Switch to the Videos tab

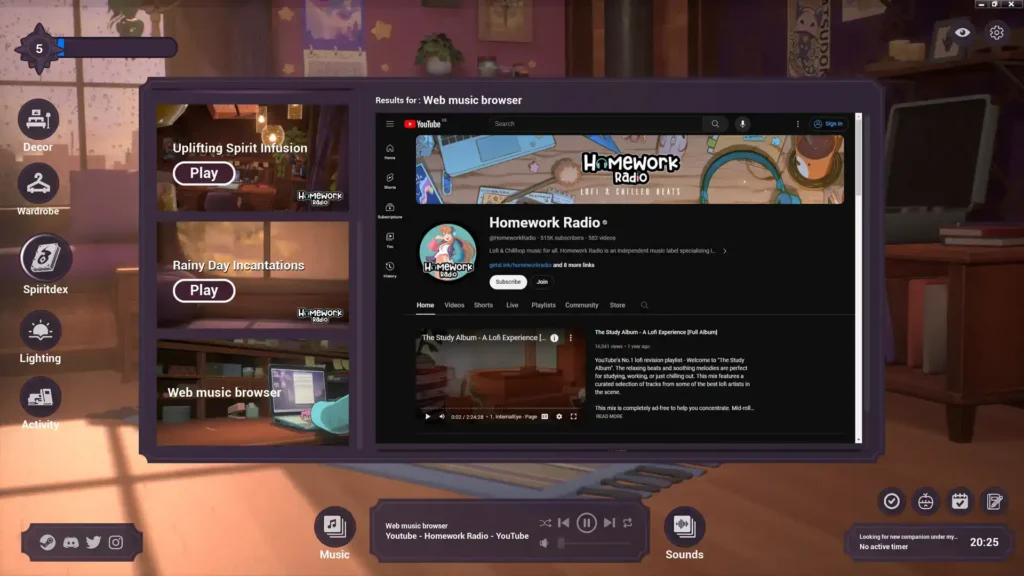point(455,305)
